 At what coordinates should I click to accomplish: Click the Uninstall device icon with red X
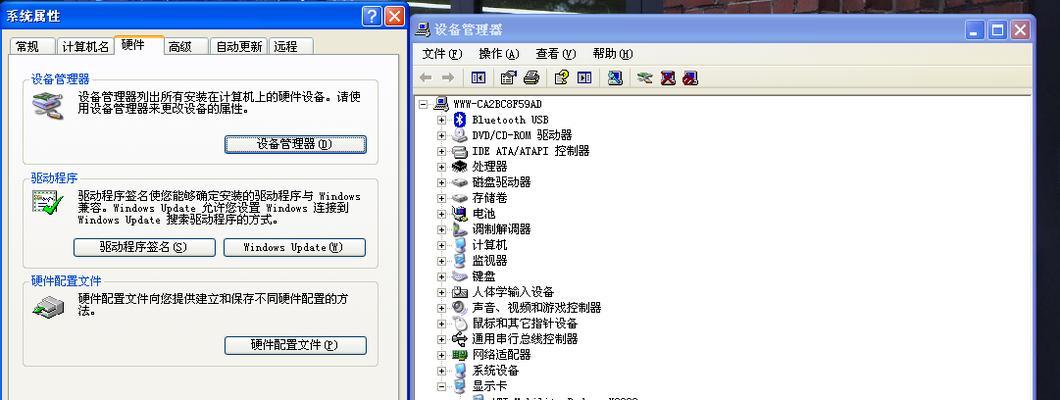click(x=668, y=78)
